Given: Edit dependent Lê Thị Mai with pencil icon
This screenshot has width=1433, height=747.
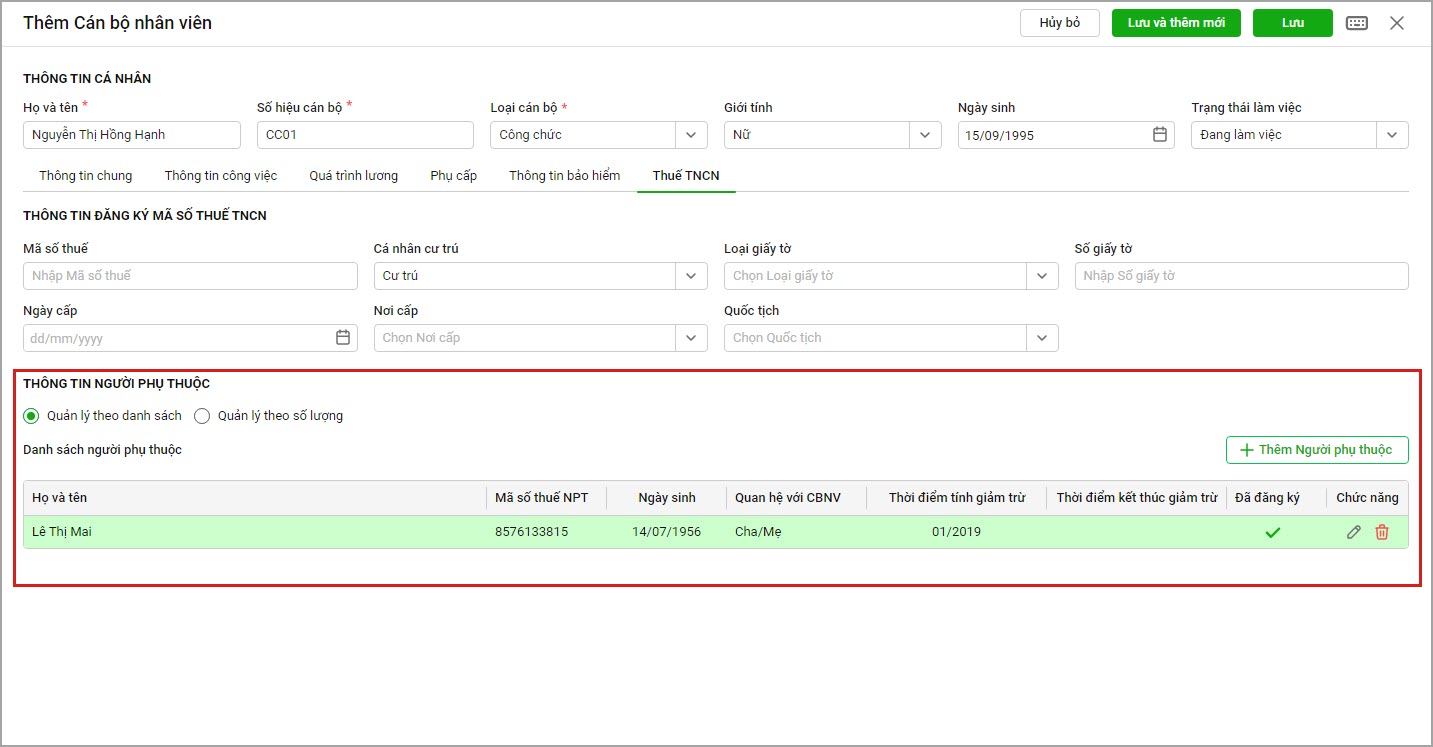Looking at the screenshot, I should tap(1353, 532).
